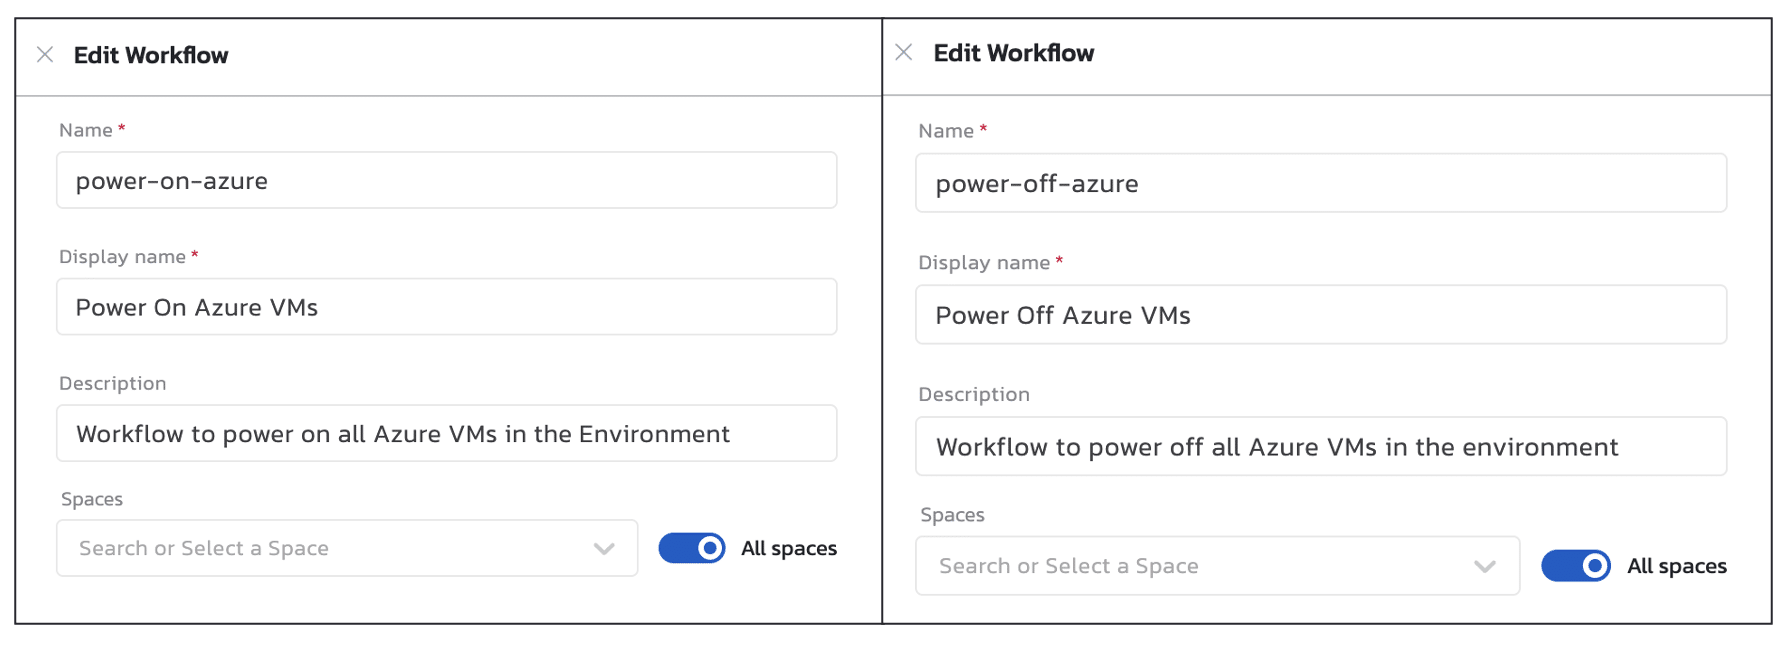Click Description label in power-off-azure panel
1792x648 pixels.
click(974, 394)
